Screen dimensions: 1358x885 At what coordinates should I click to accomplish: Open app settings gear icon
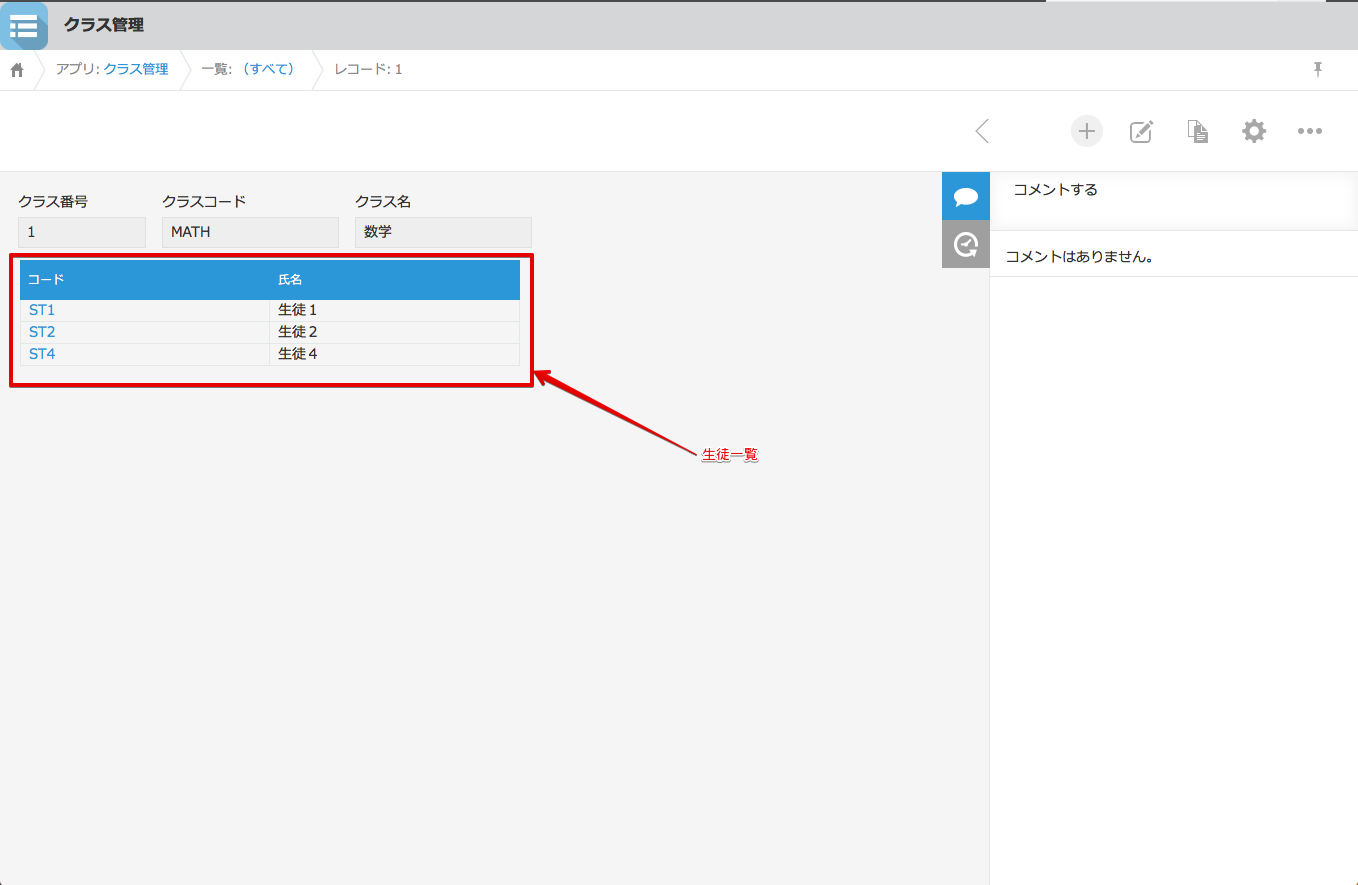[x=1253, y=131]
